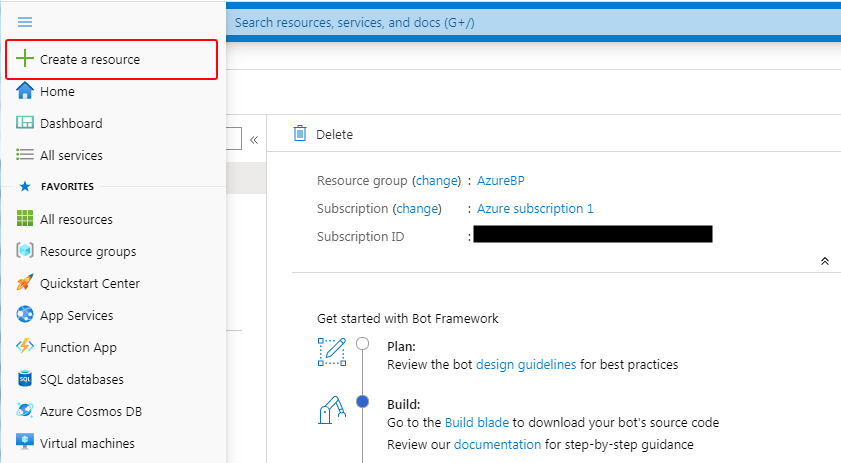Click the Delete trash can icon
This screenshot has height=463, width=841.
pyautogui.click(x=300, y=134)
